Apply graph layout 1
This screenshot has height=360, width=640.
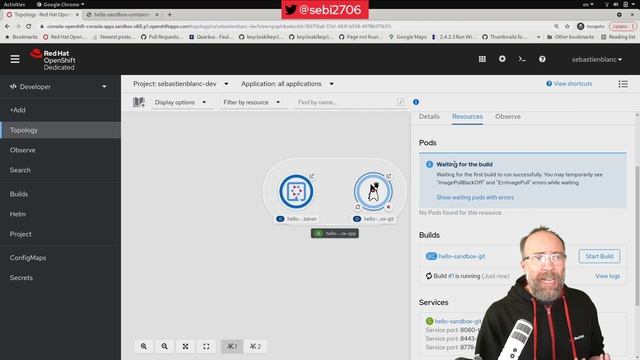pos(232,346)
